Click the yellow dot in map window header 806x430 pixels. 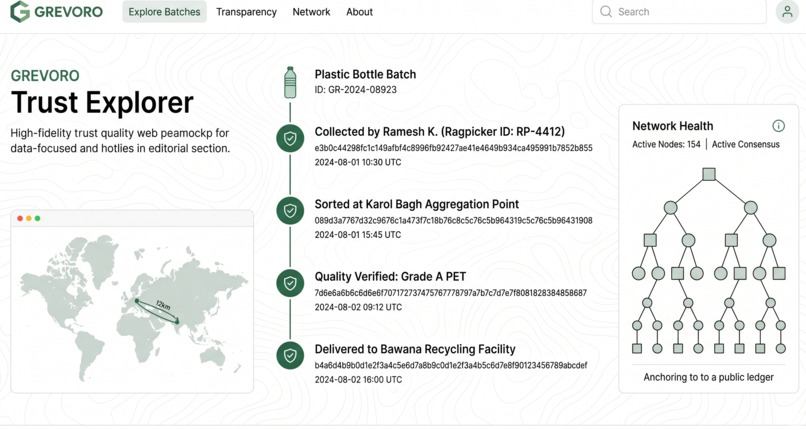[x=29, y=218]
